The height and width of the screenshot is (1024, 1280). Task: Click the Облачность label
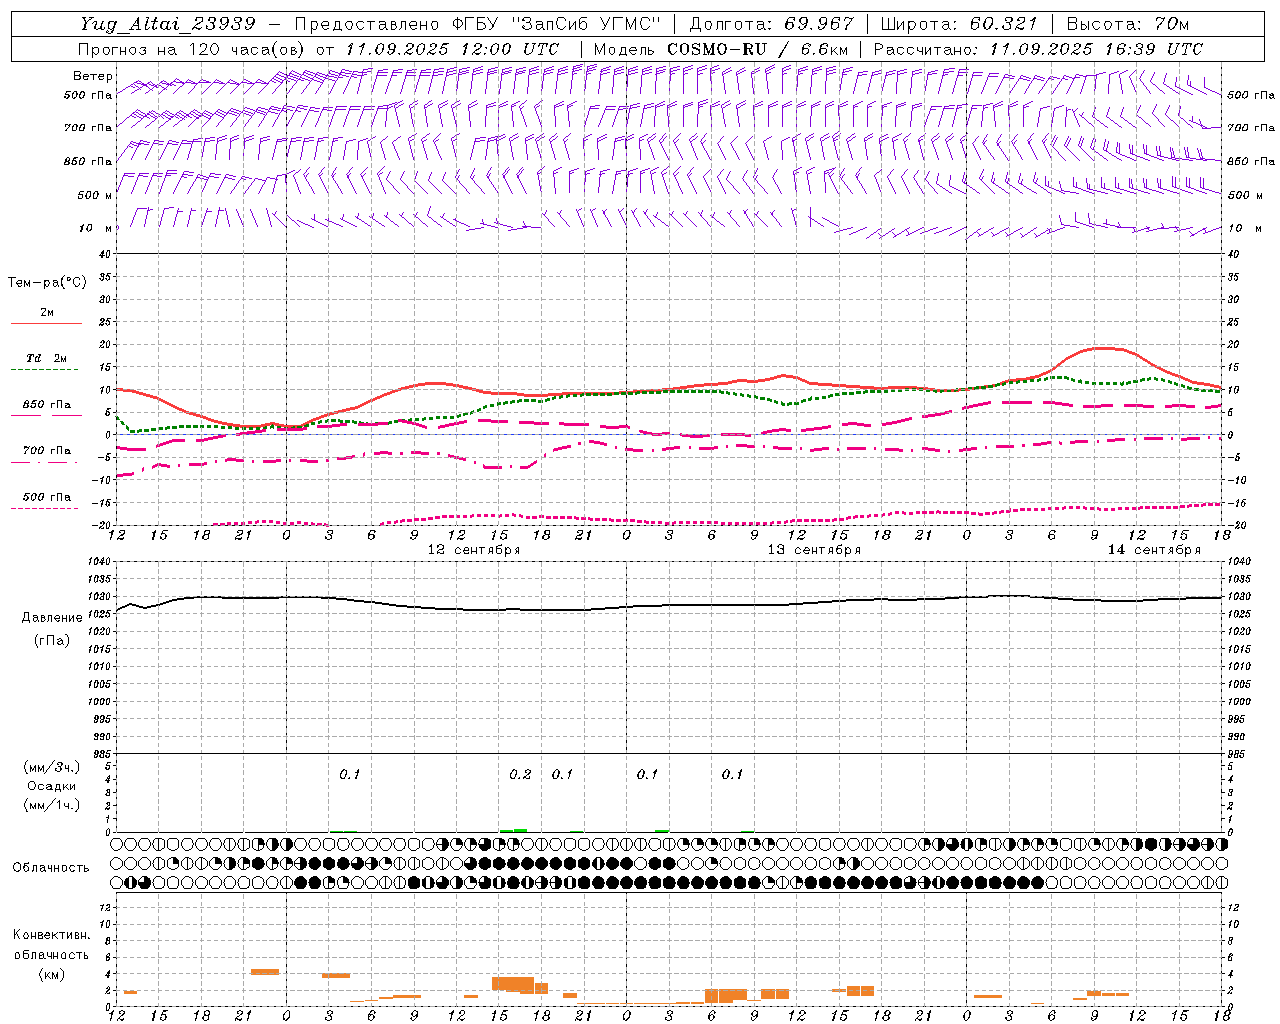coord(51,867)
